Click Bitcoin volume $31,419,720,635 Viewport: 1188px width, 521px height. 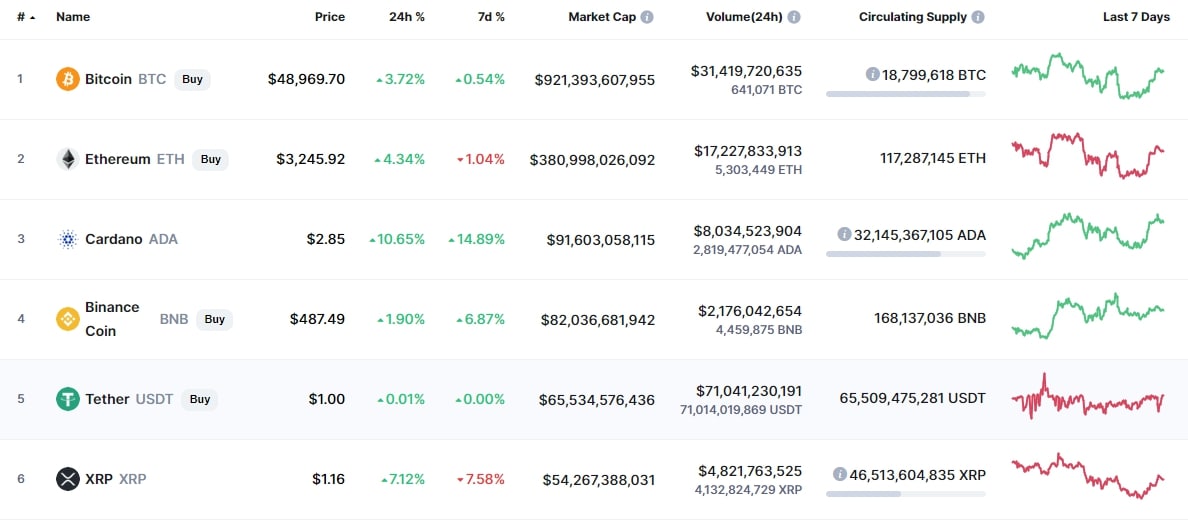tap(746, 71)
